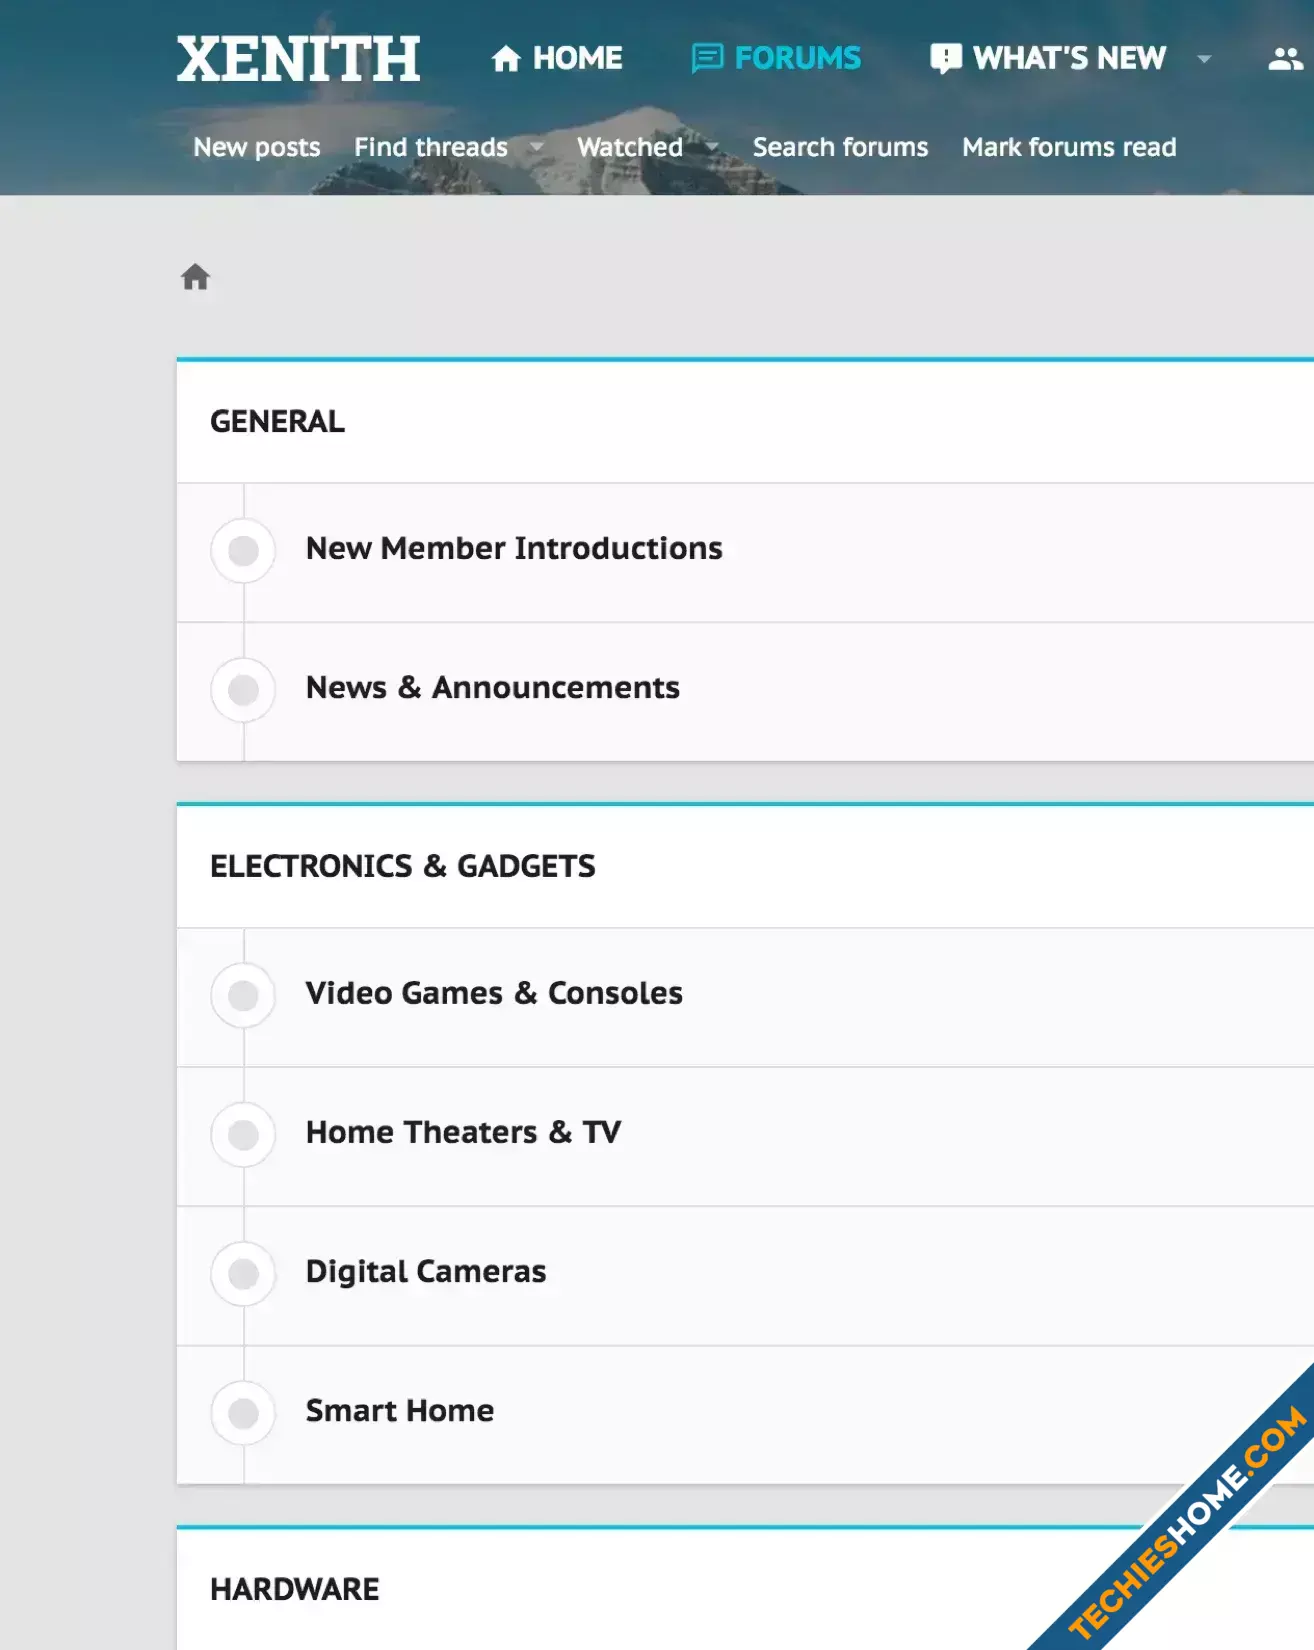Expand the WHAT'S NEW dropdown arrow
Image resolution: width=1314 pixels, height=1650 pixels.
[1205, 59]
